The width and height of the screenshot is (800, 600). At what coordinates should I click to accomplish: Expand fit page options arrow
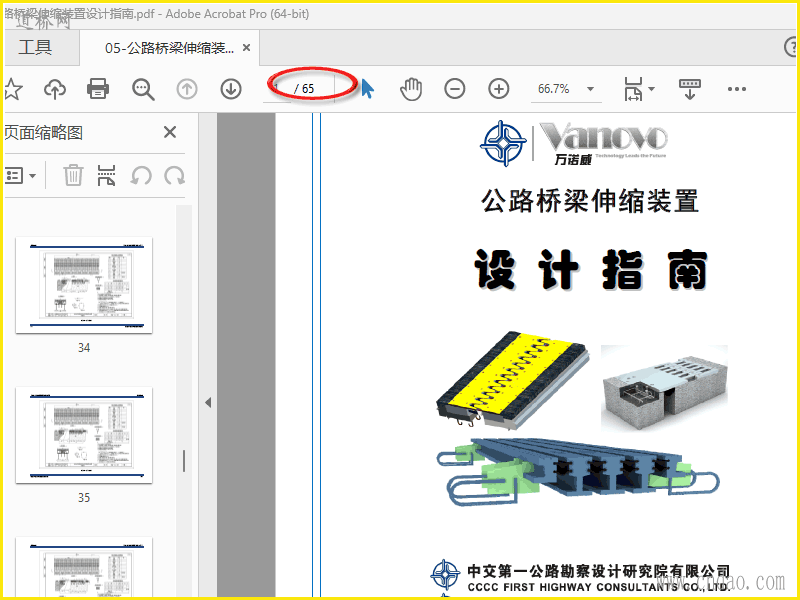point(652,89)
